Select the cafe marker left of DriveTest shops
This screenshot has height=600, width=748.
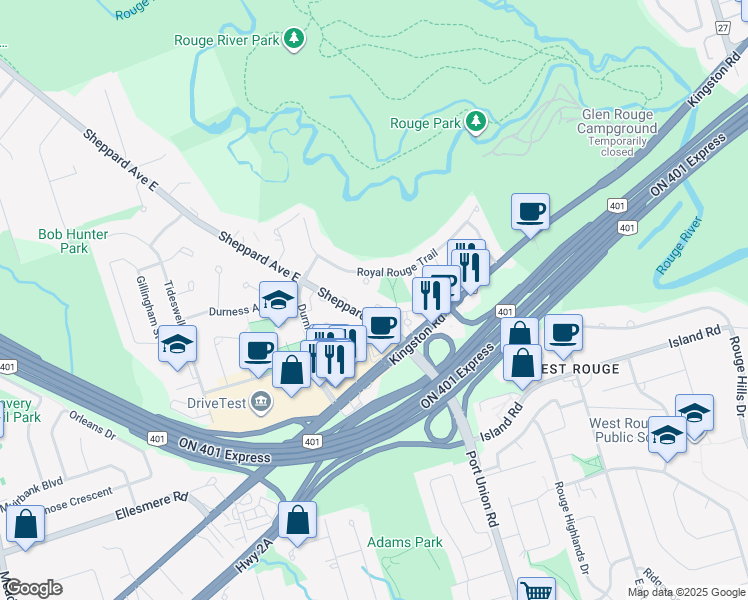258,353
